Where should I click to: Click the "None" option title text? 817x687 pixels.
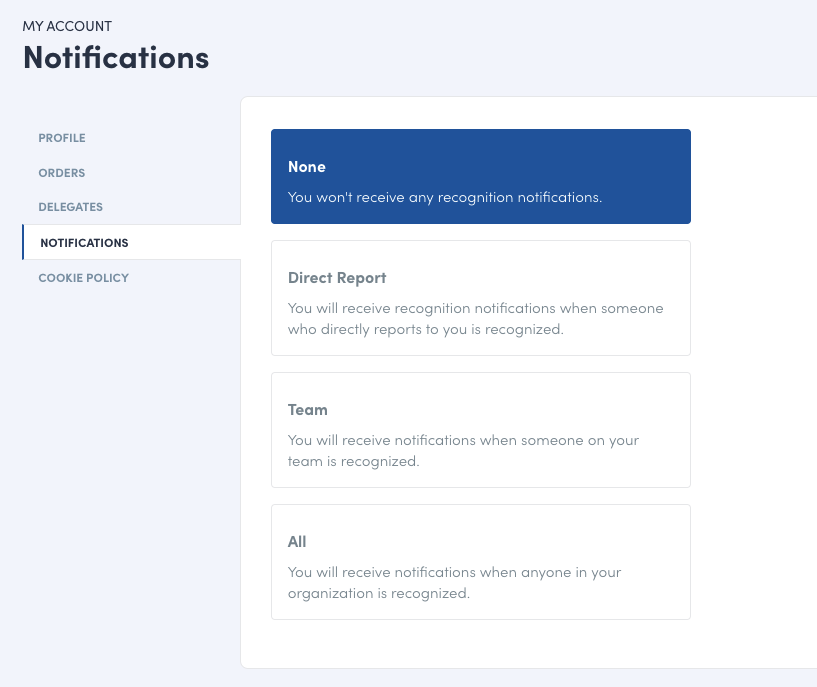(307, 167)
